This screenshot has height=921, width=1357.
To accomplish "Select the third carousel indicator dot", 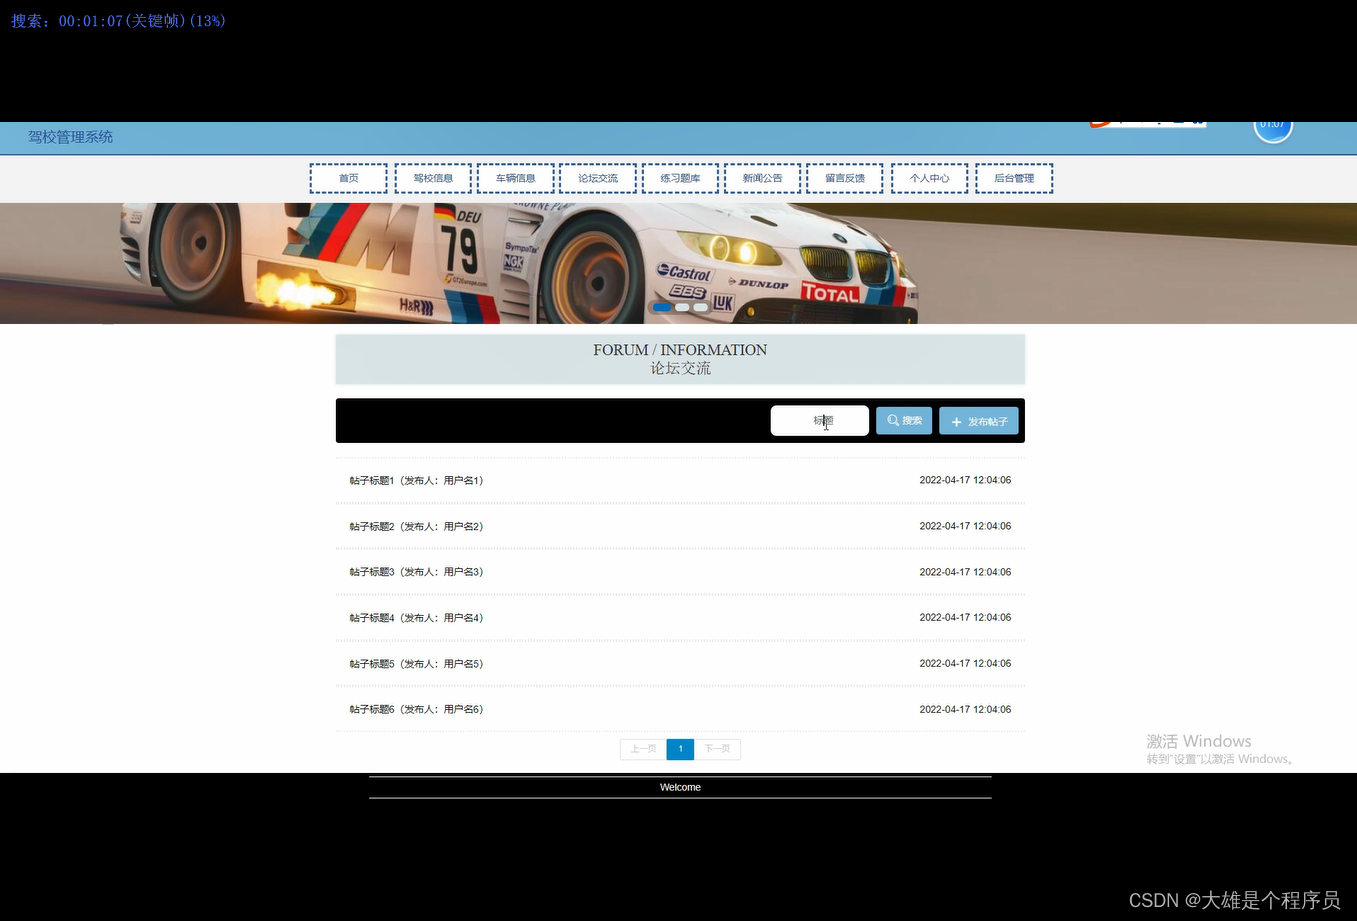I will [x=700, y=307].
